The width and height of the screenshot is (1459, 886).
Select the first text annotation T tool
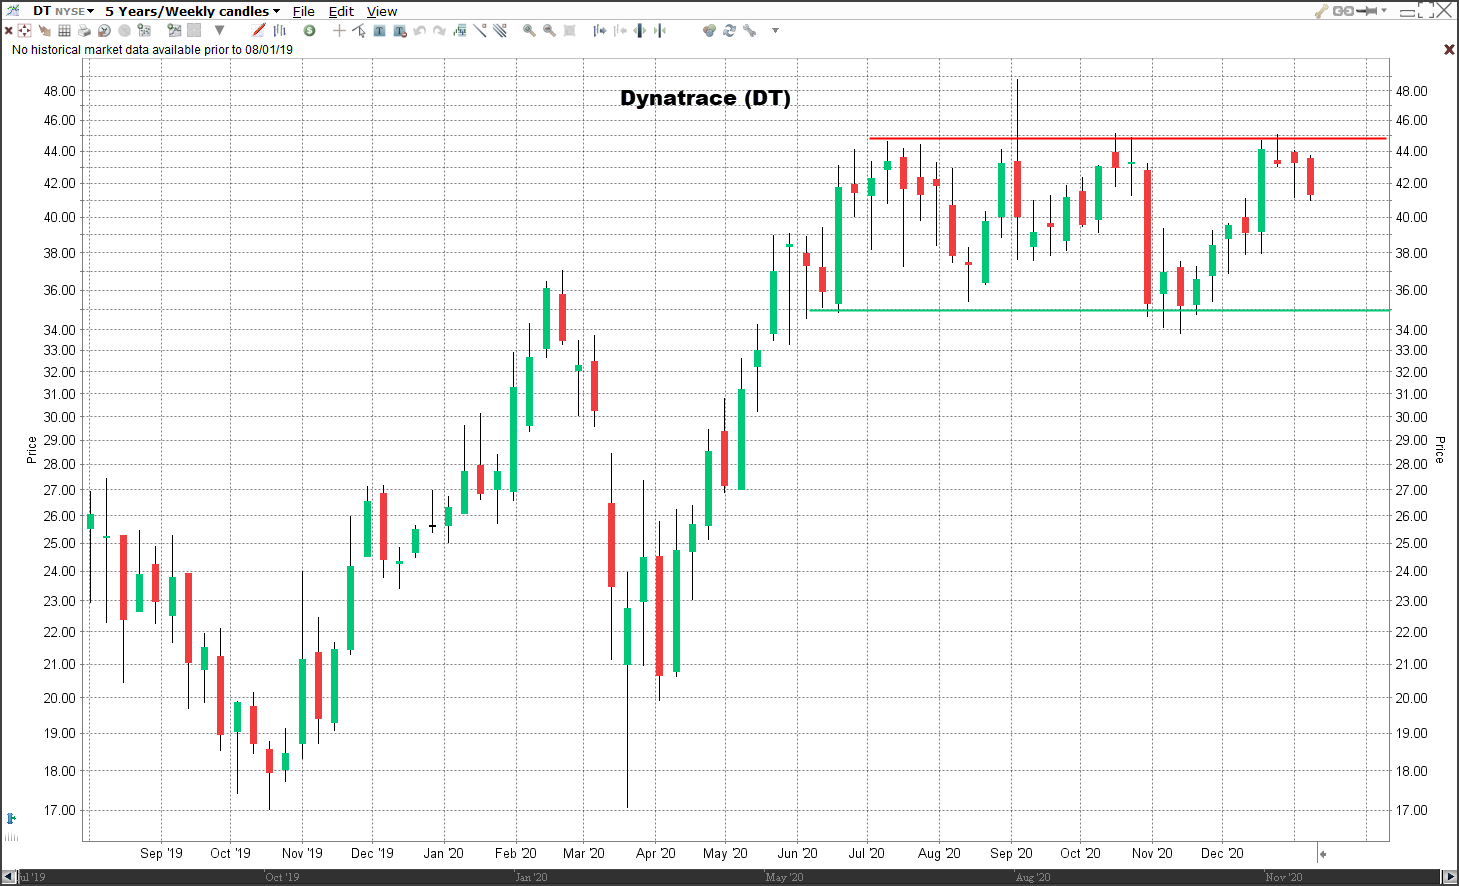[379, 31]
